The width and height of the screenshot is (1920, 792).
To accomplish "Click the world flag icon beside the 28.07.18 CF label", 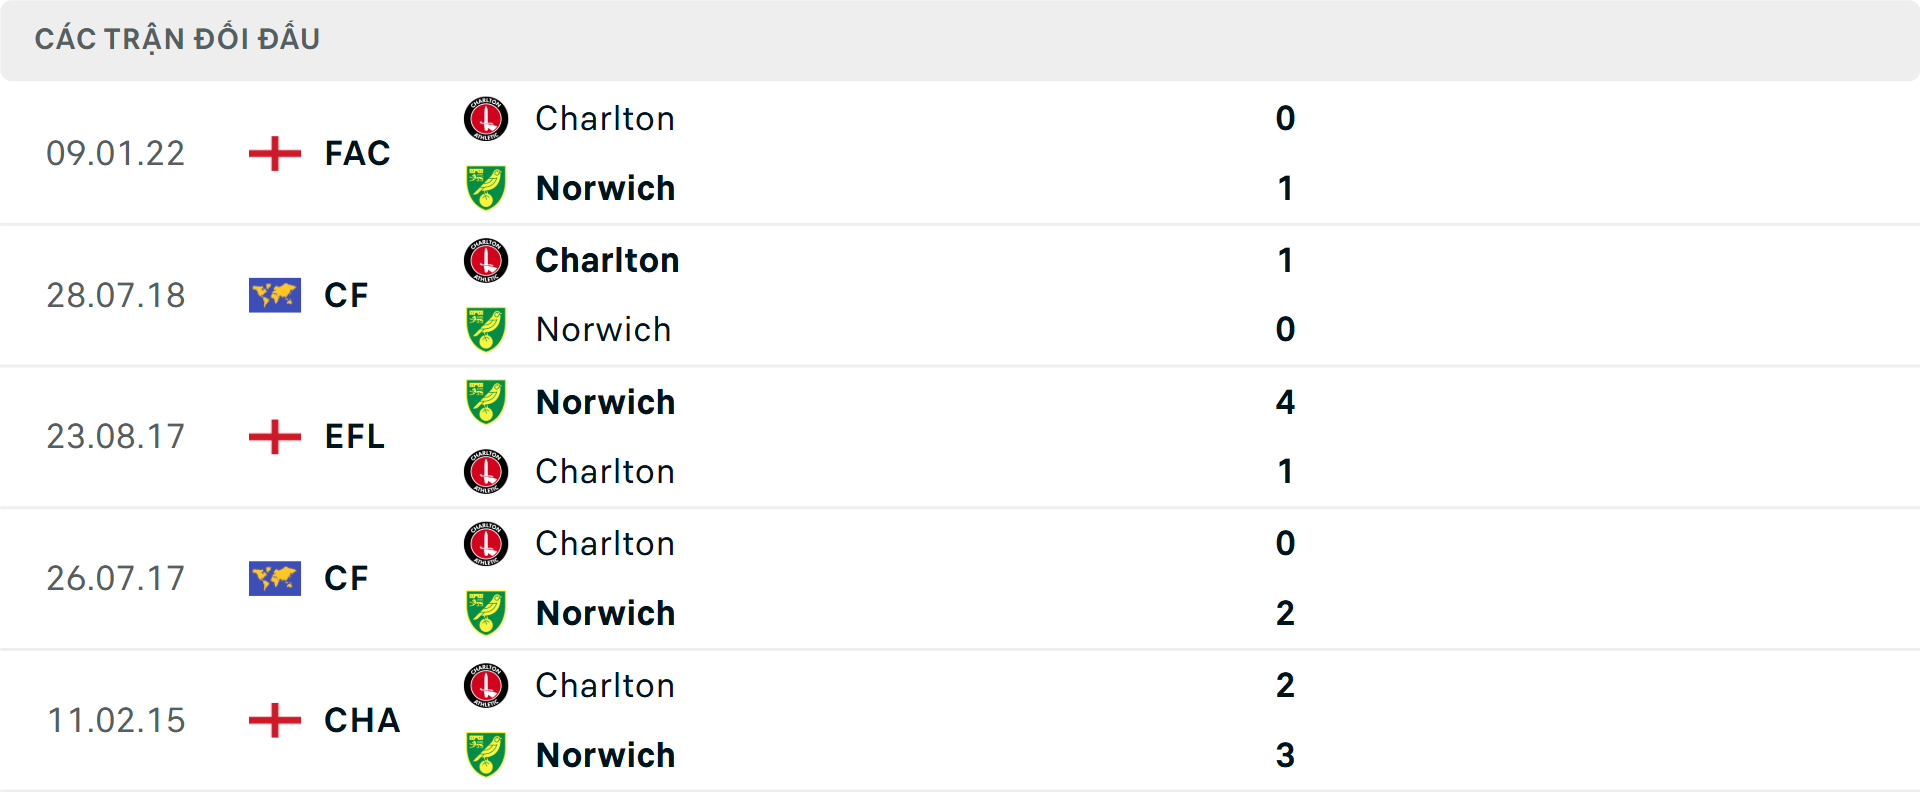I will point(273,295).
